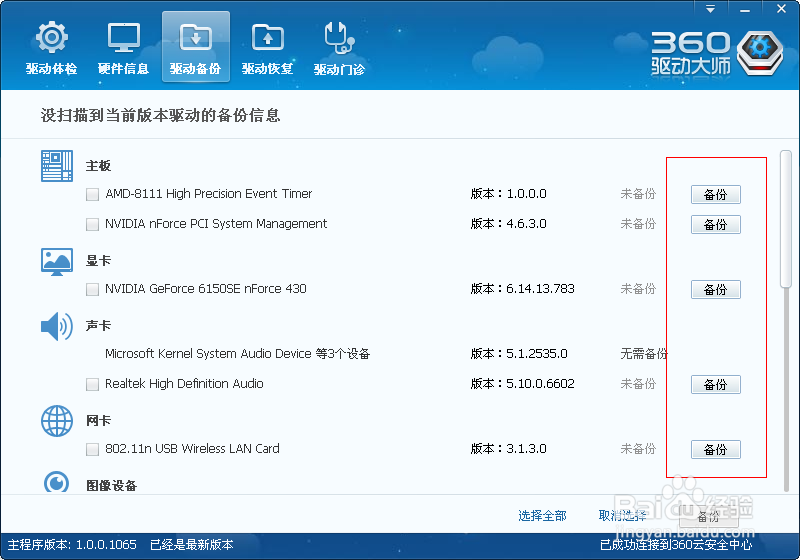Close the 360驱动大师 window

point(781,9)
